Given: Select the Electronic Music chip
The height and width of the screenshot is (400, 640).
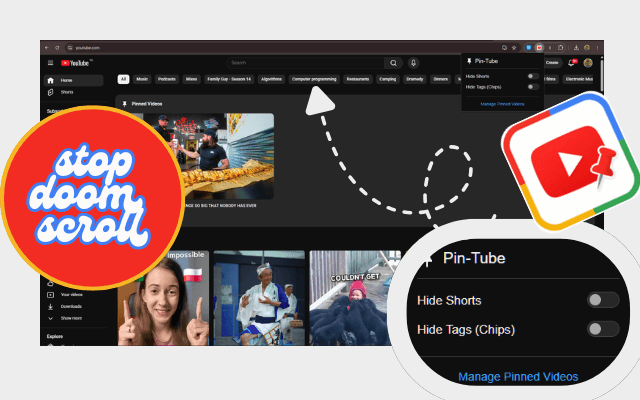Looking at the screenshot, I should pyautogui.click(x=579, y=79).
